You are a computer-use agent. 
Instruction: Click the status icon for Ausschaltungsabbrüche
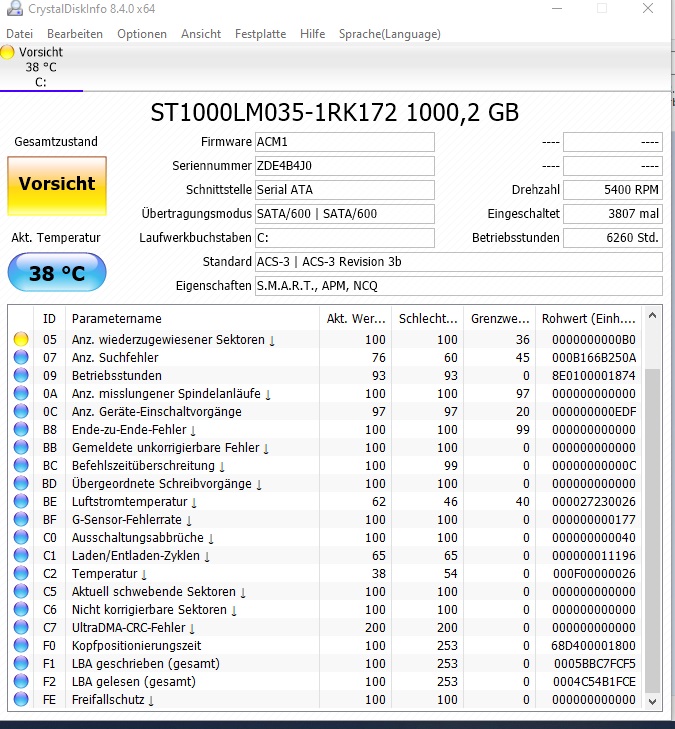click(21, 537)
